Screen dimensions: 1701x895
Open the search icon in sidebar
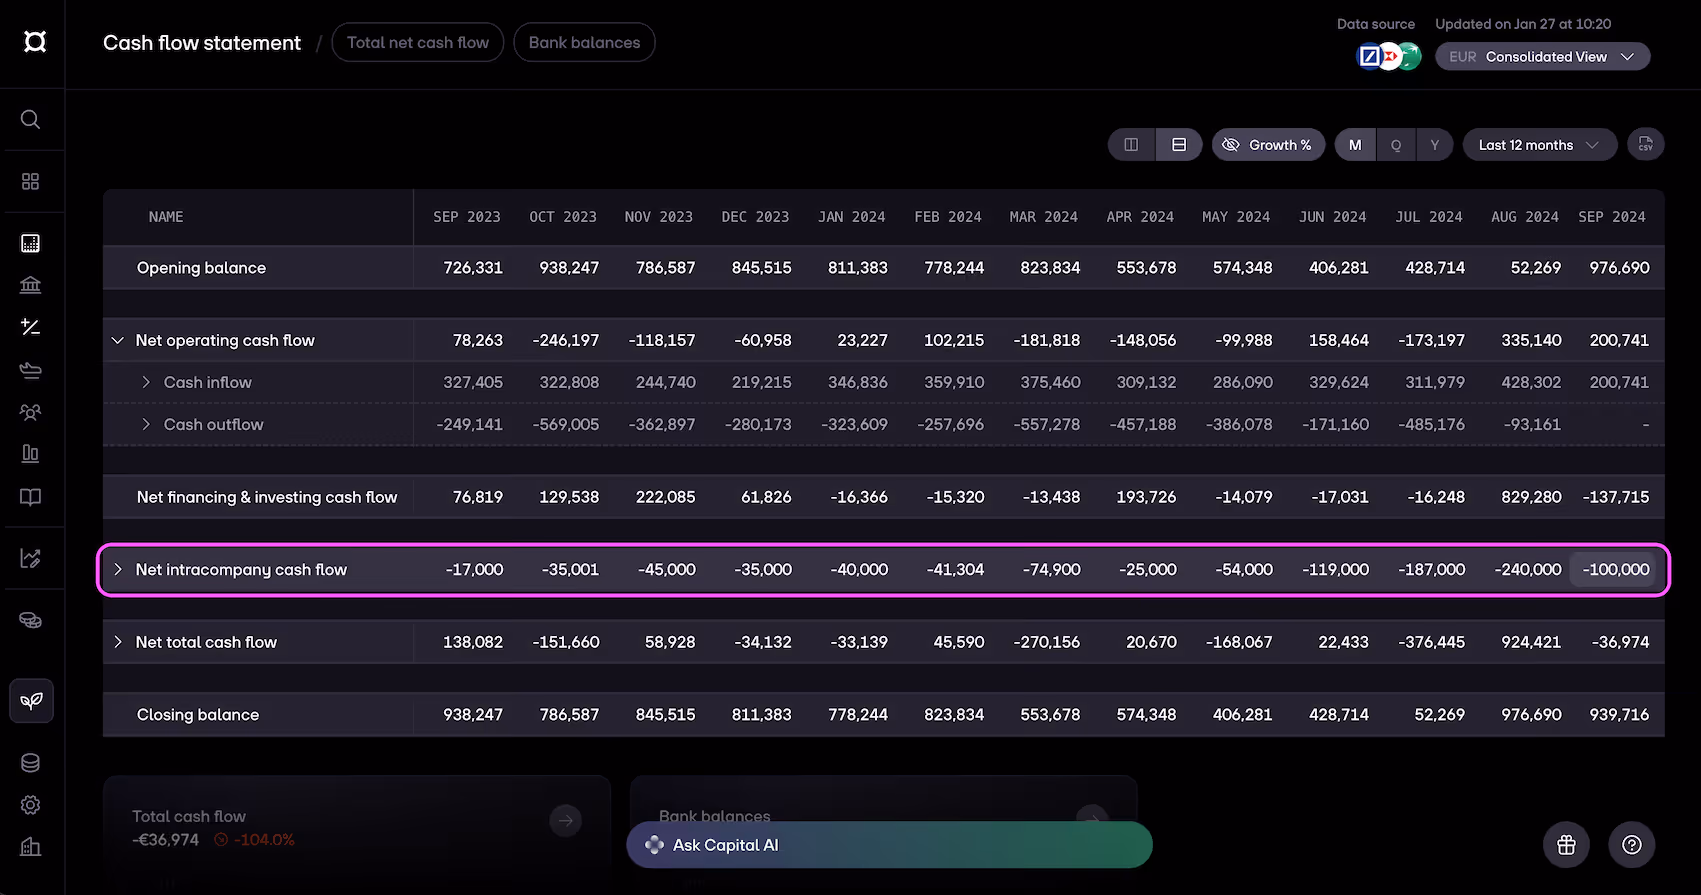pyautogui.click(x=31, y=119)
